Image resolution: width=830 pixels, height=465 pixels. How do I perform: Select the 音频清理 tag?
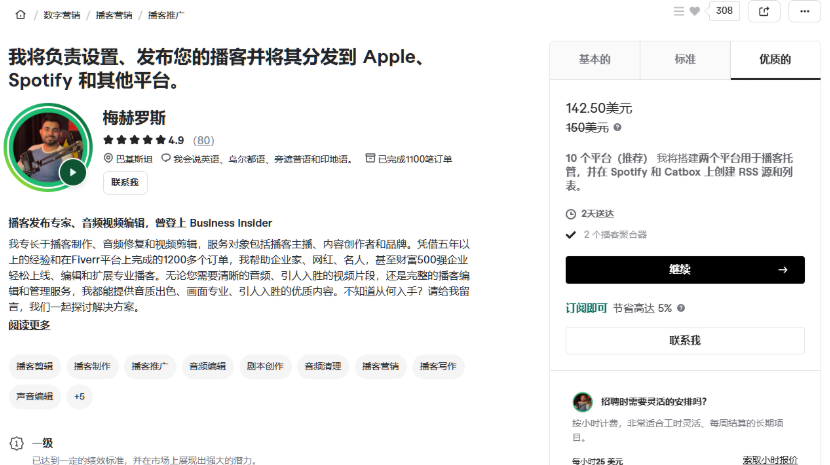[x=323, y=366]
